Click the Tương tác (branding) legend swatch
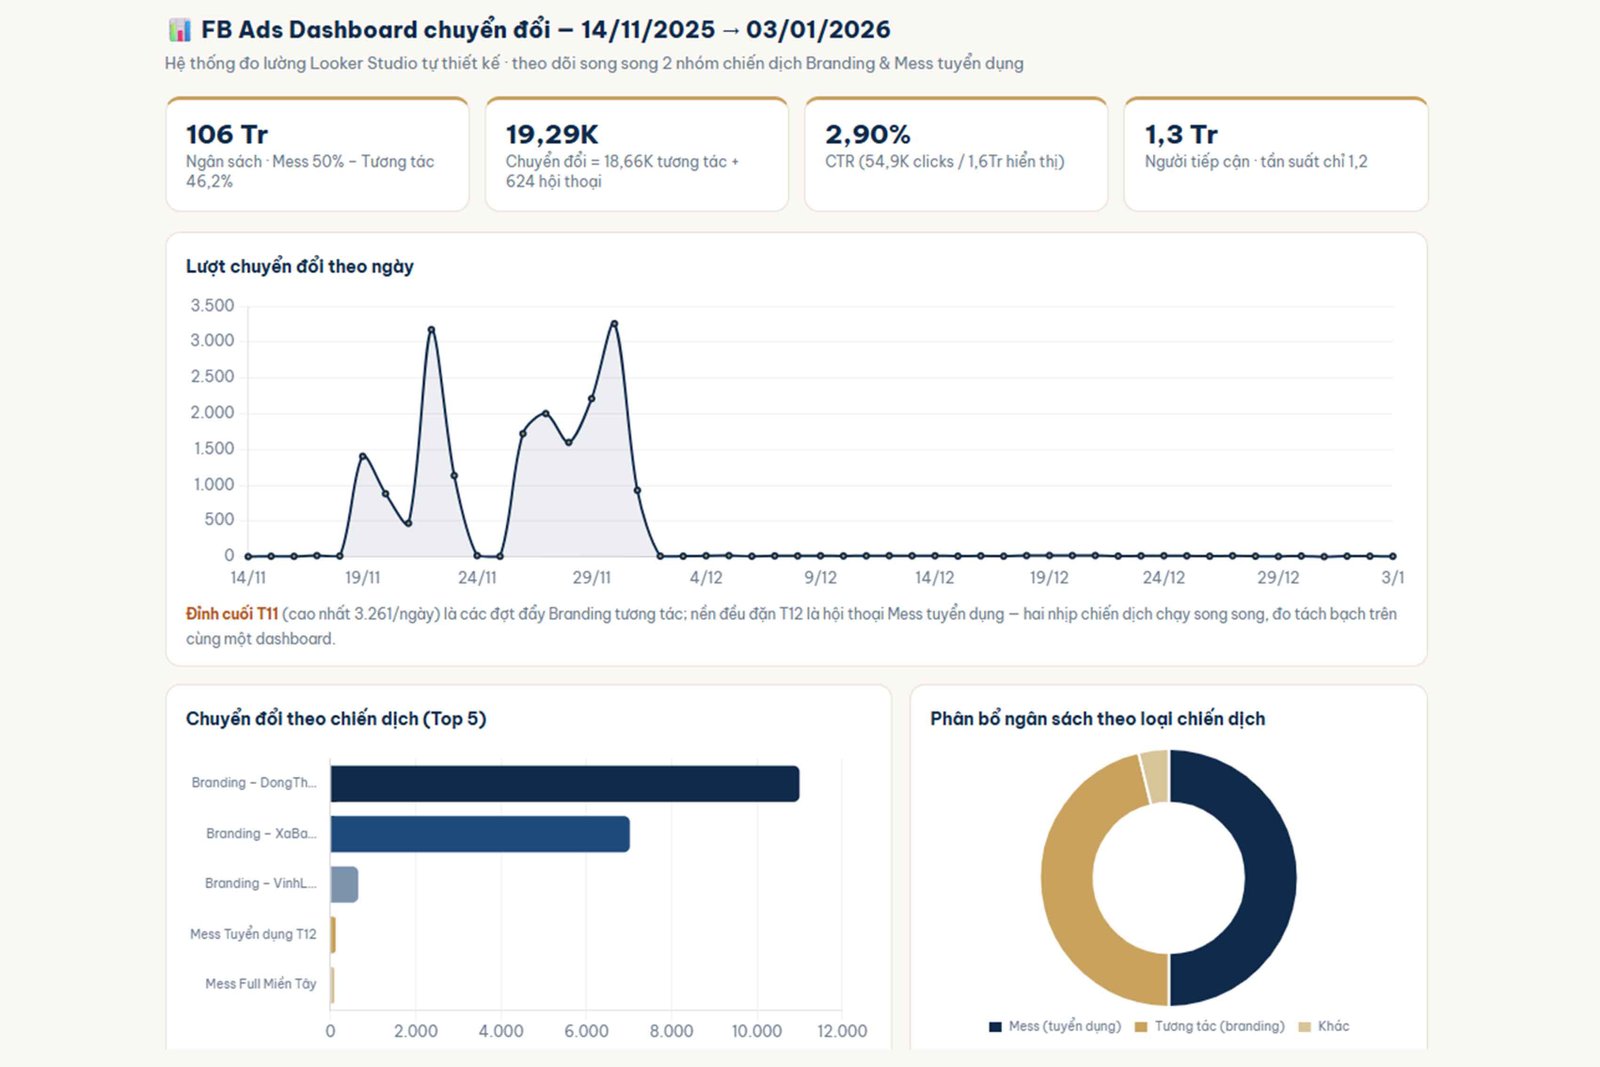 click(1141, 1027)
